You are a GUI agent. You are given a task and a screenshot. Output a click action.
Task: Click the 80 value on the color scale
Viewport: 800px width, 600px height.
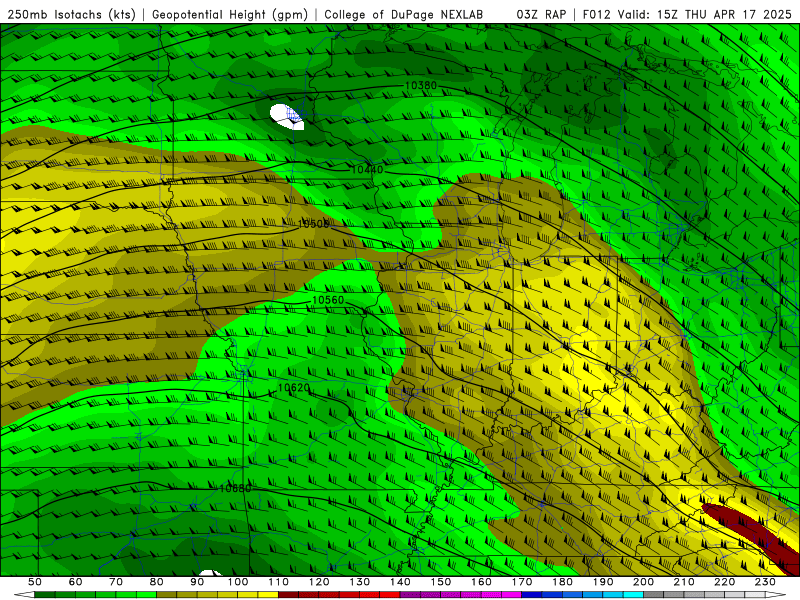click(x=157, y=582)
